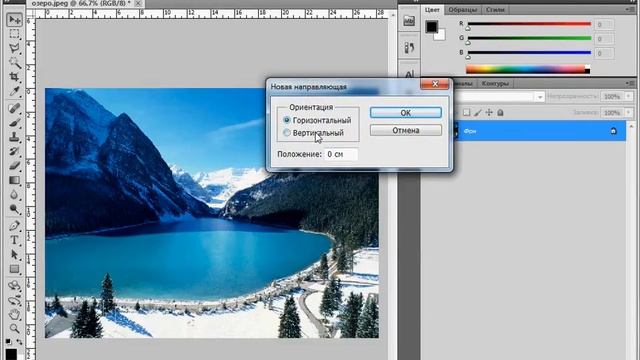640x360 pixels.
Task: Select the History Brush tool
Action: [14, 151]
